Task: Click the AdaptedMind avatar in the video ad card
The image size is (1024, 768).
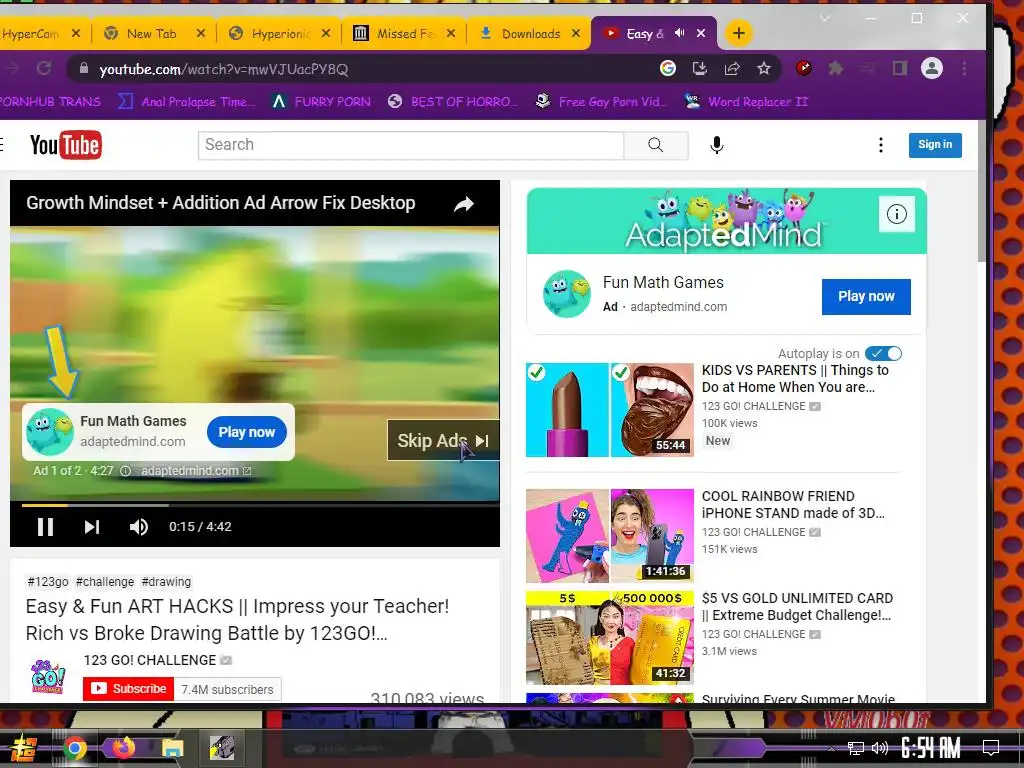Action: point(50,432)
